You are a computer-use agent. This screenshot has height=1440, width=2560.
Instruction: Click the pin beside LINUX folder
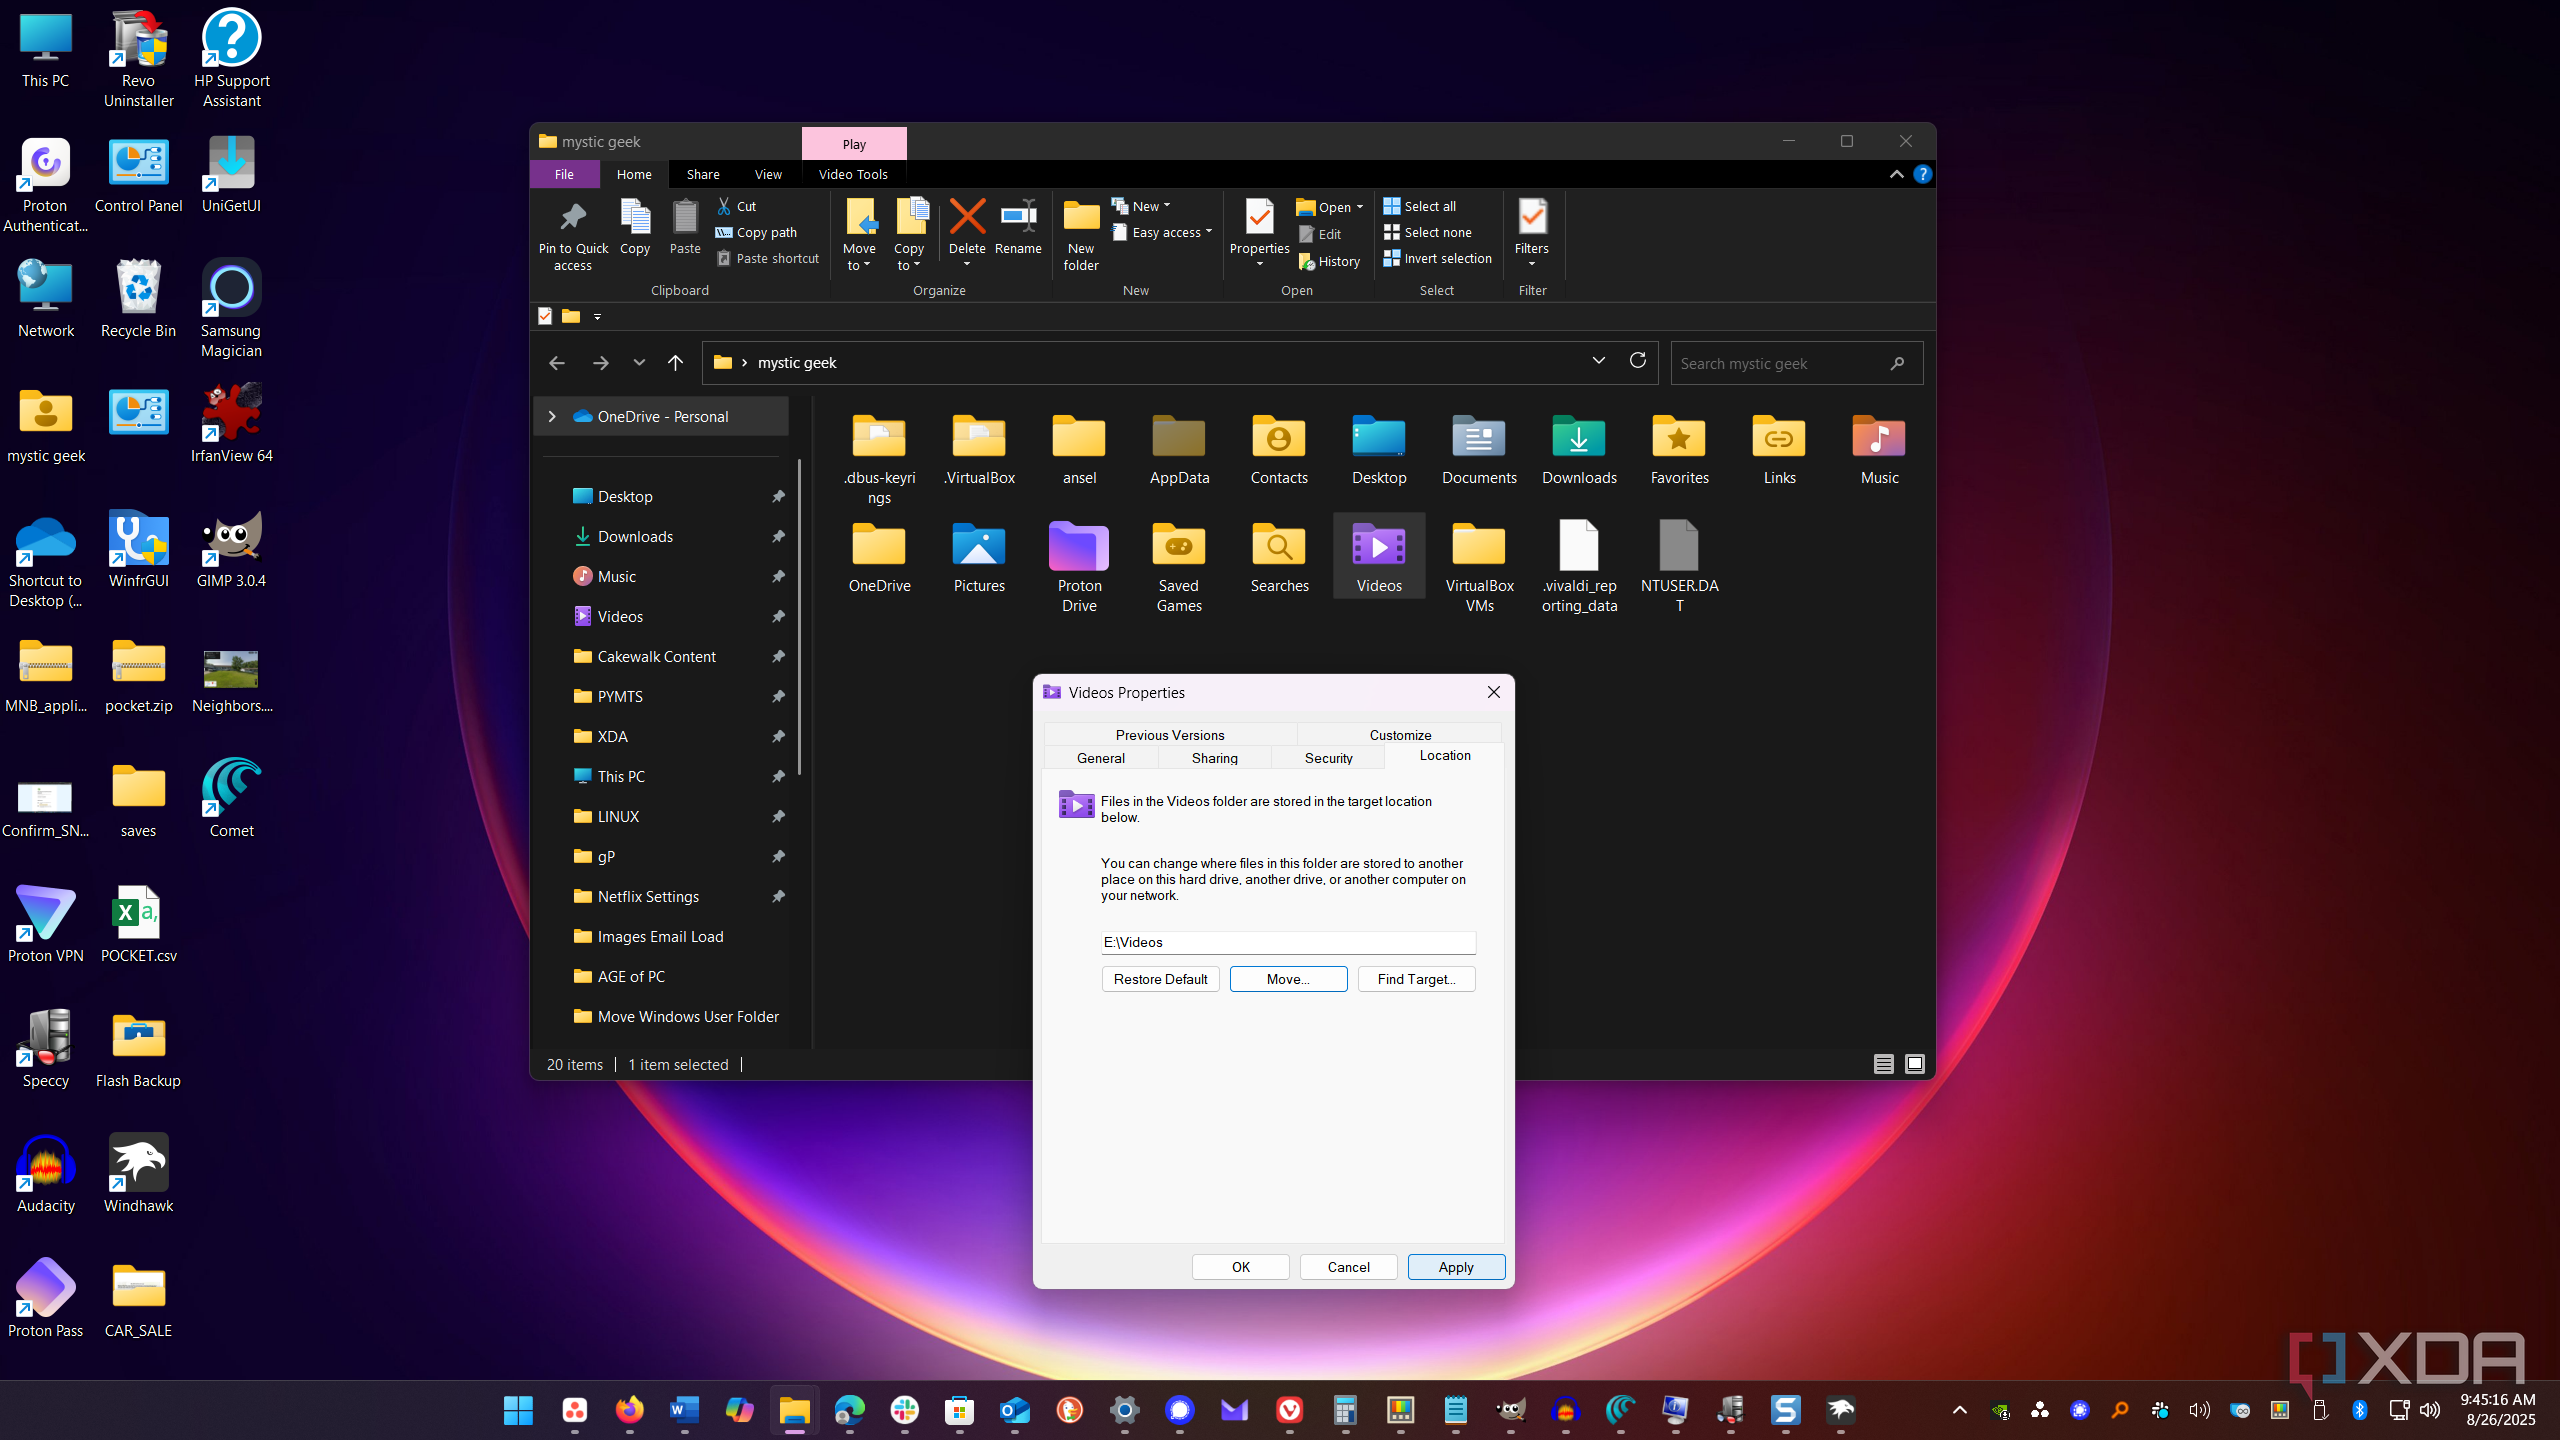click(x=778, y=816)
